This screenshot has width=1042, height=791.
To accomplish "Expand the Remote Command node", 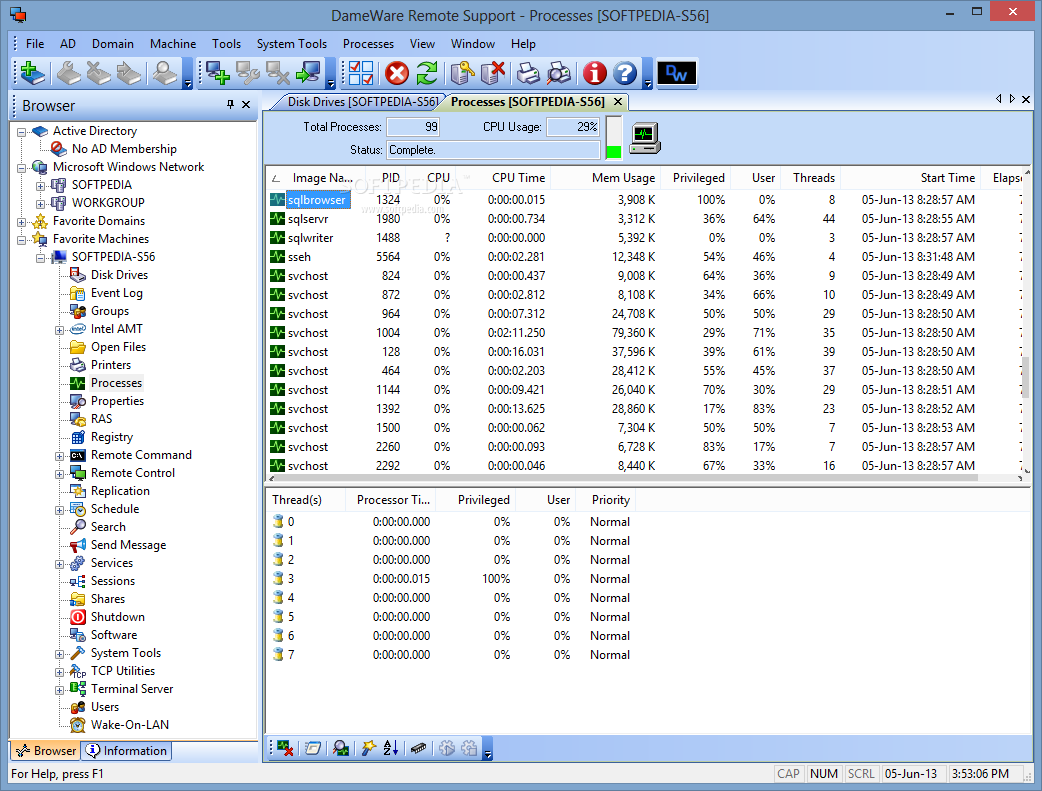I will coord(59,456).
